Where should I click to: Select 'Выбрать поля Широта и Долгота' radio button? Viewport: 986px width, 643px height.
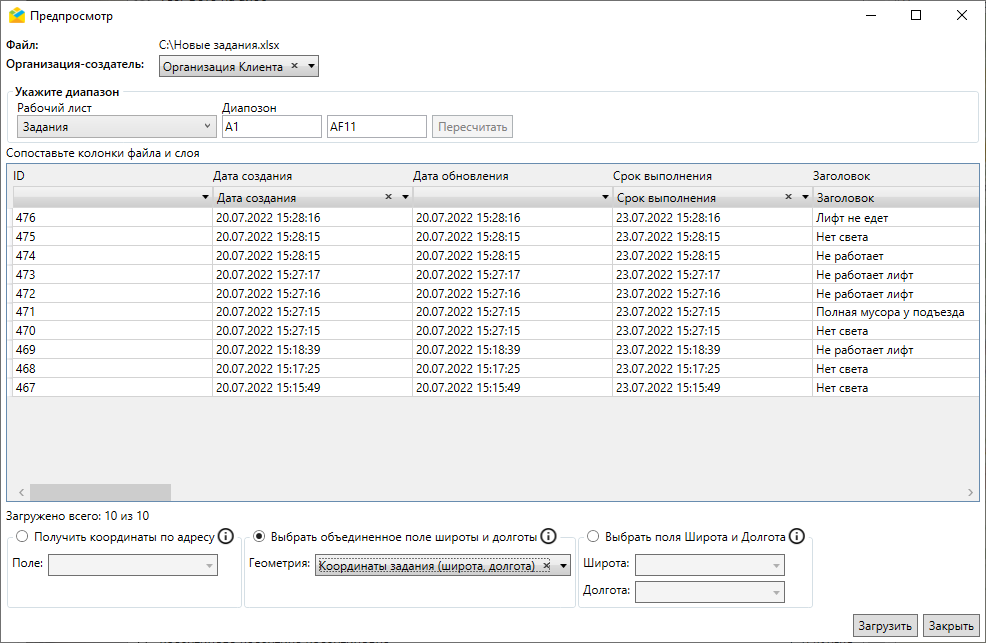[593, 536]
